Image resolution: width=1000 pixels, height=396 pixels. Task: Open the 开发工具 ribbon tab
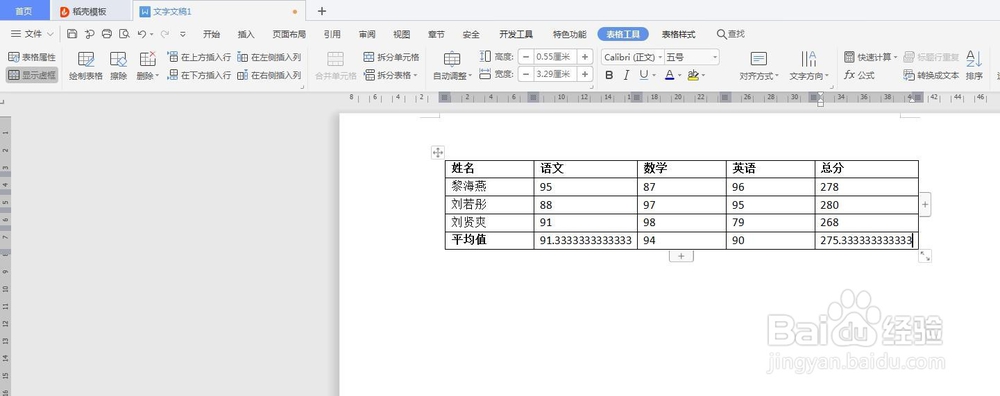click(x=516, y=34)
